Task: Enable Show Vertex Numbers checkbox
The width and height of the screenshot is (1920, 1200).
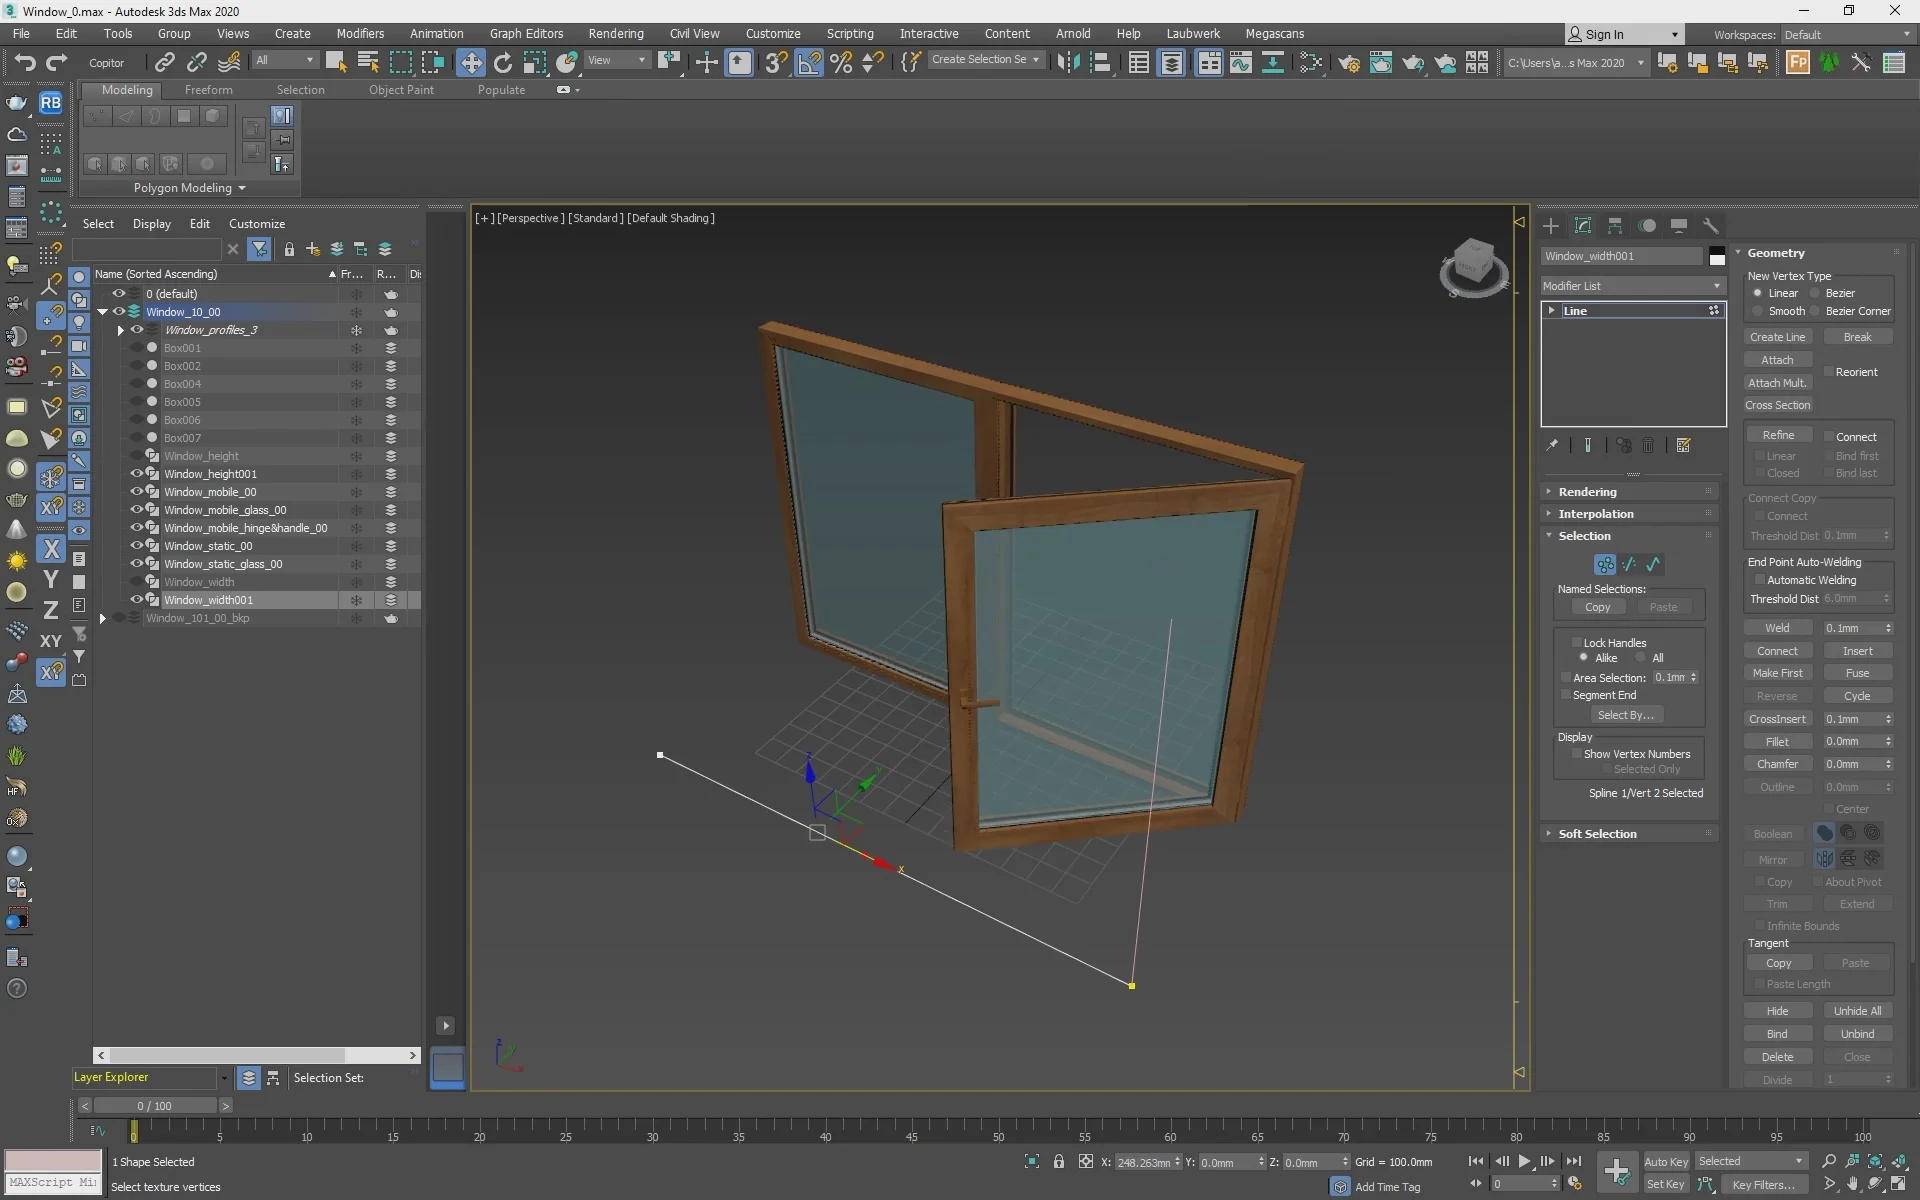Action: 1576,754
